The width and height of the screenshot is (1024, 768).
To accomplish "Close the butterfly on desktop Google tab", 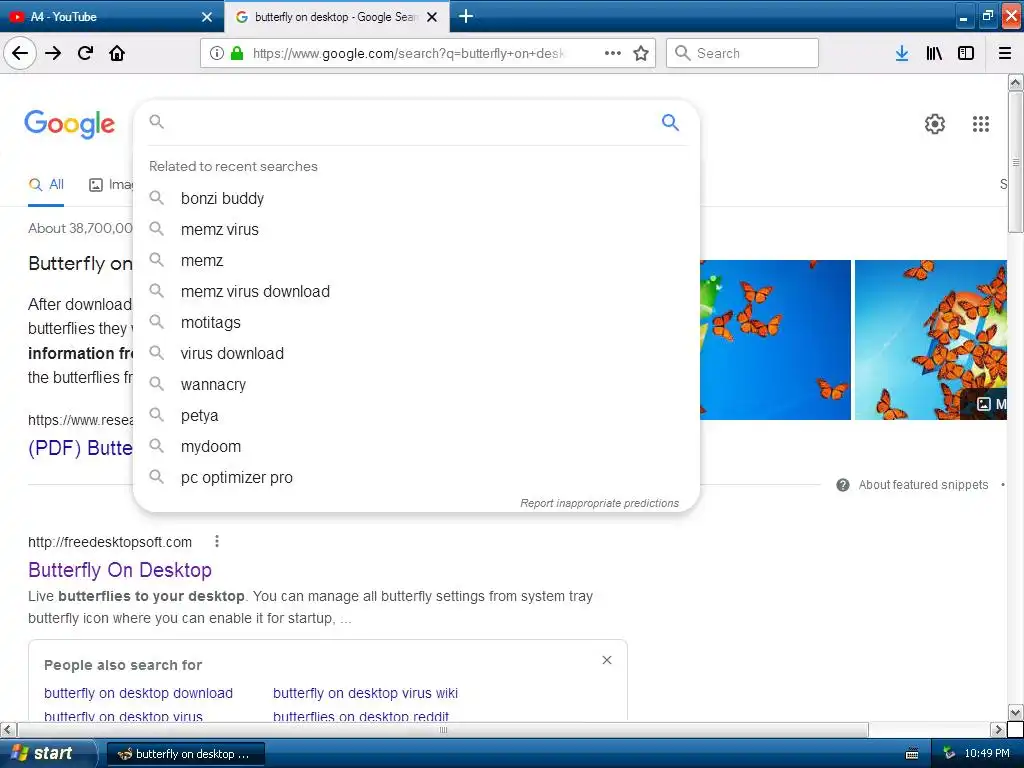I will click(432, 17).
